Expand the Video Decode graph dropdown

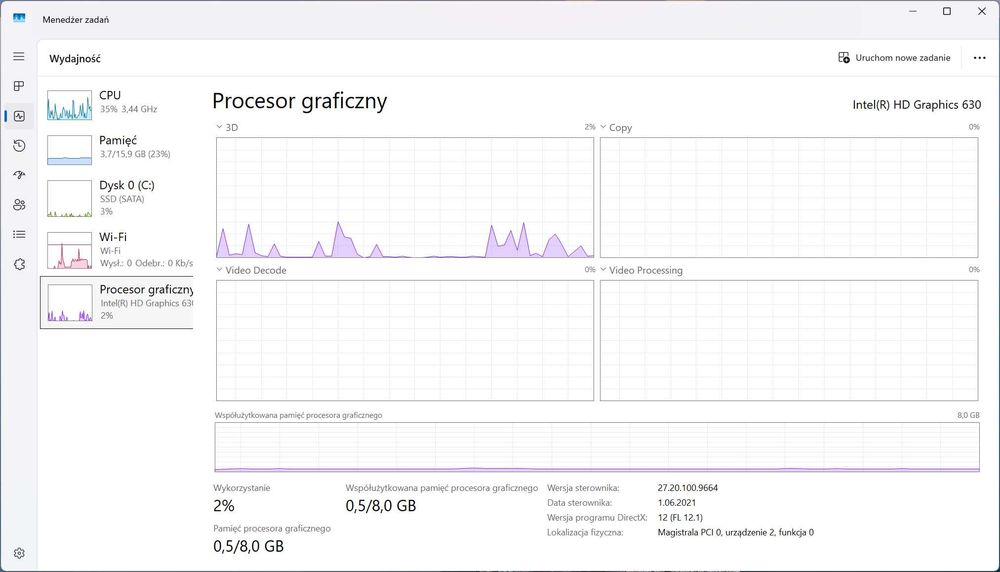point(220,270)
